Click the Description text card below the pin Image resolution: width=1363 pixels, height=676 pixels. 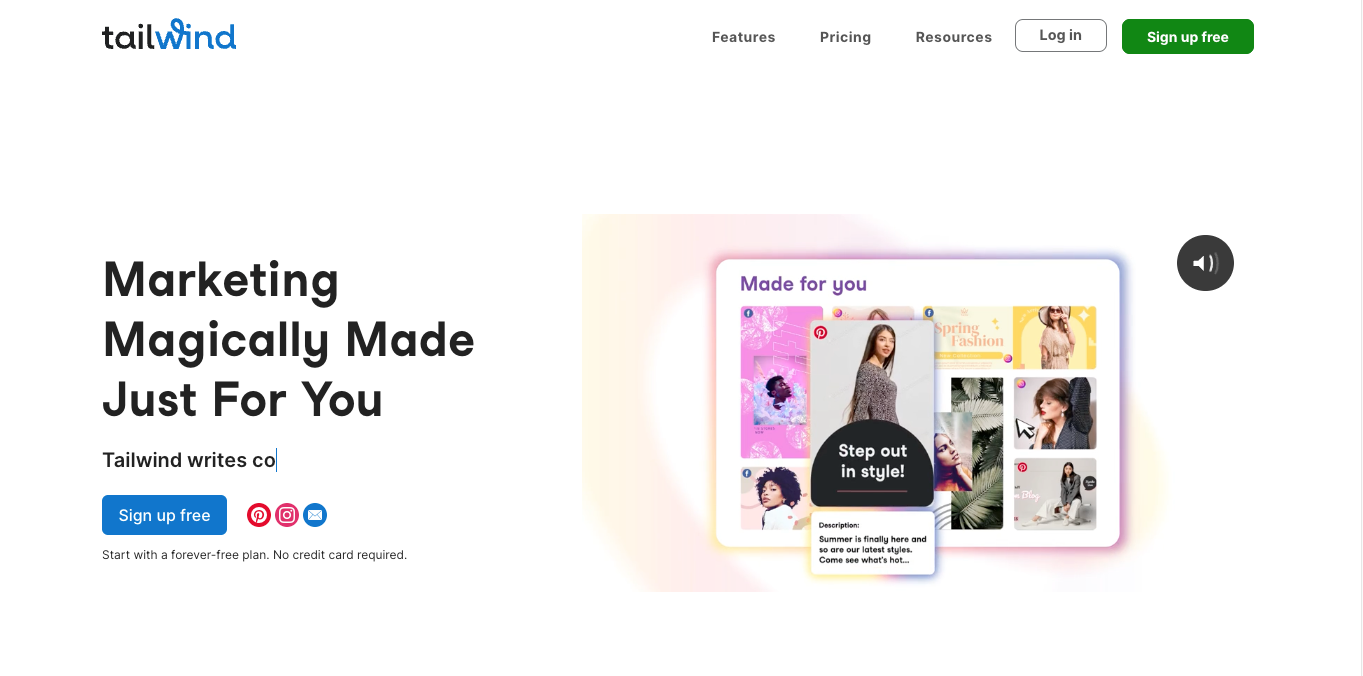tap(872, 544)
